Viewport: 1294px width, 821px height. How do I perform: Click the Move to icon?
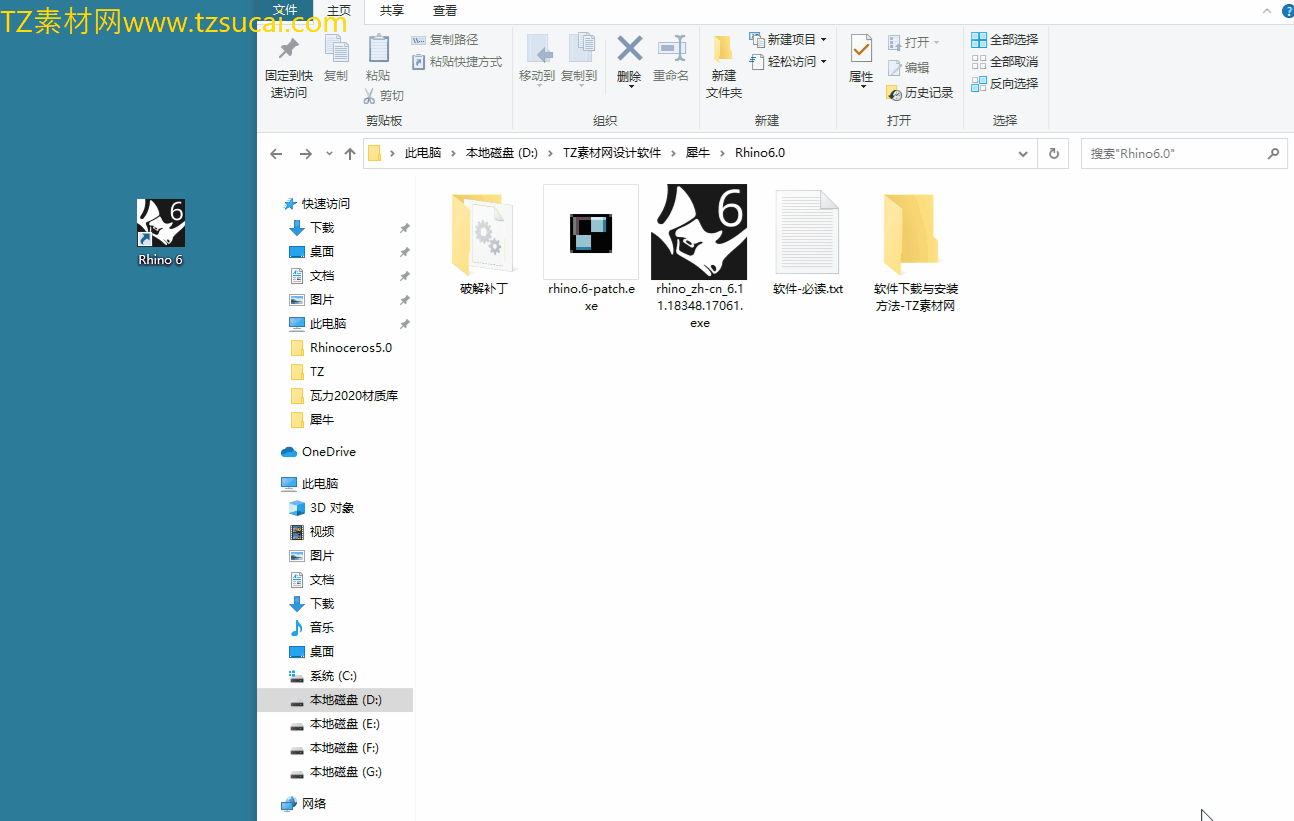tap(538, 49)
